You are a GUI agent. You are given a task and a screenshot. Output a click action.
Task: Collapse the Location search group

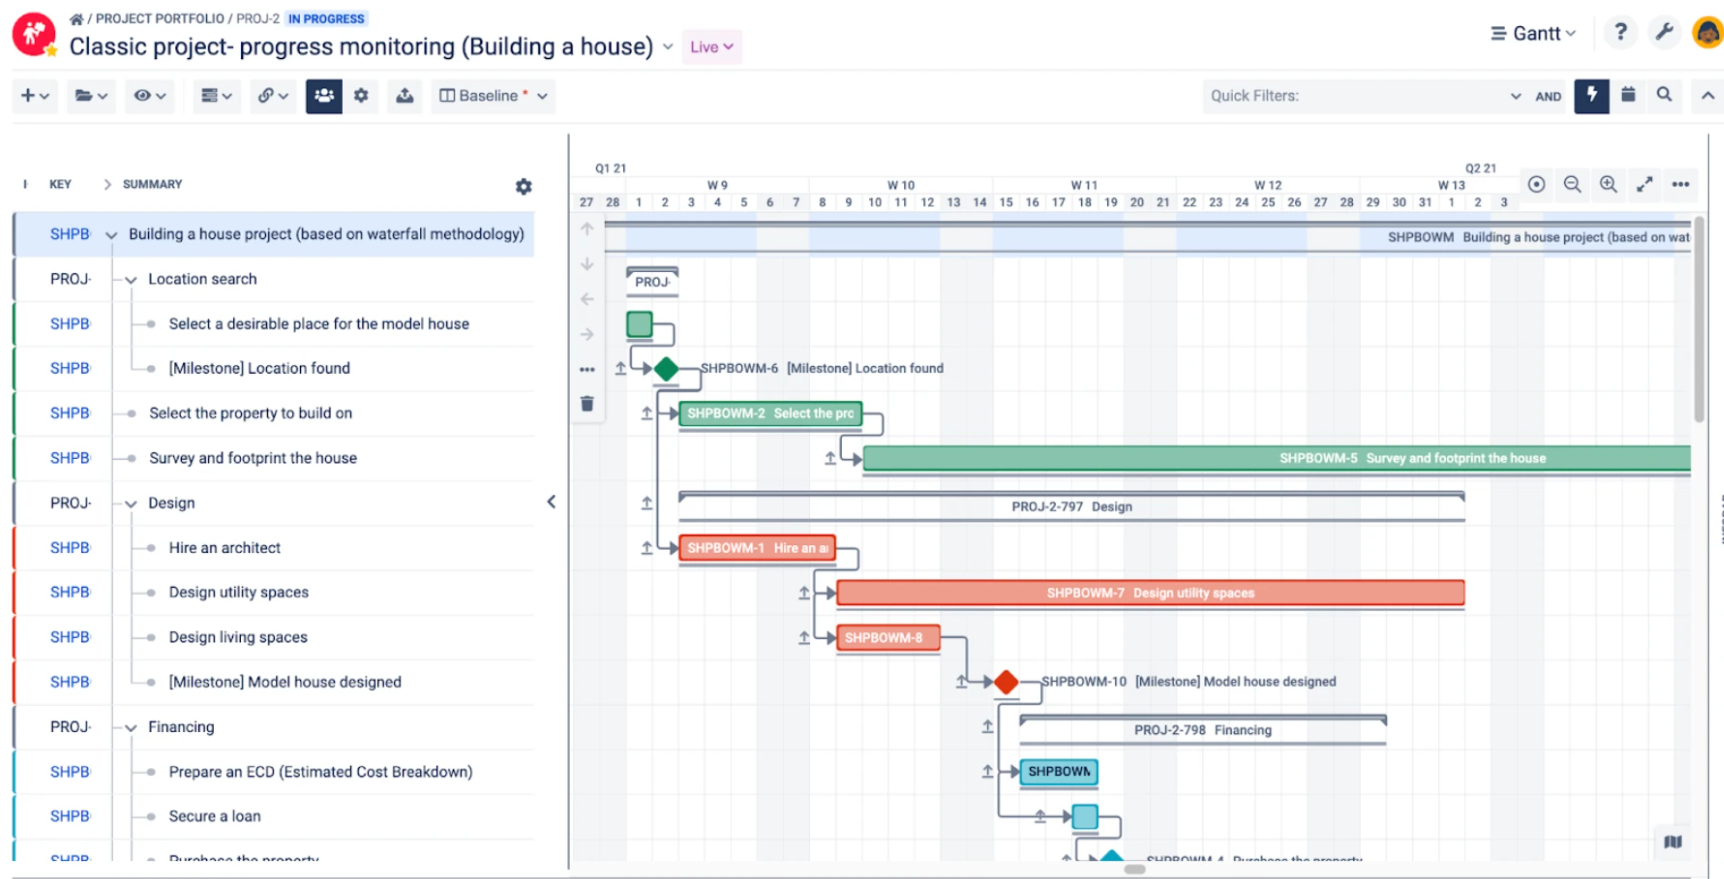[130, 280]
